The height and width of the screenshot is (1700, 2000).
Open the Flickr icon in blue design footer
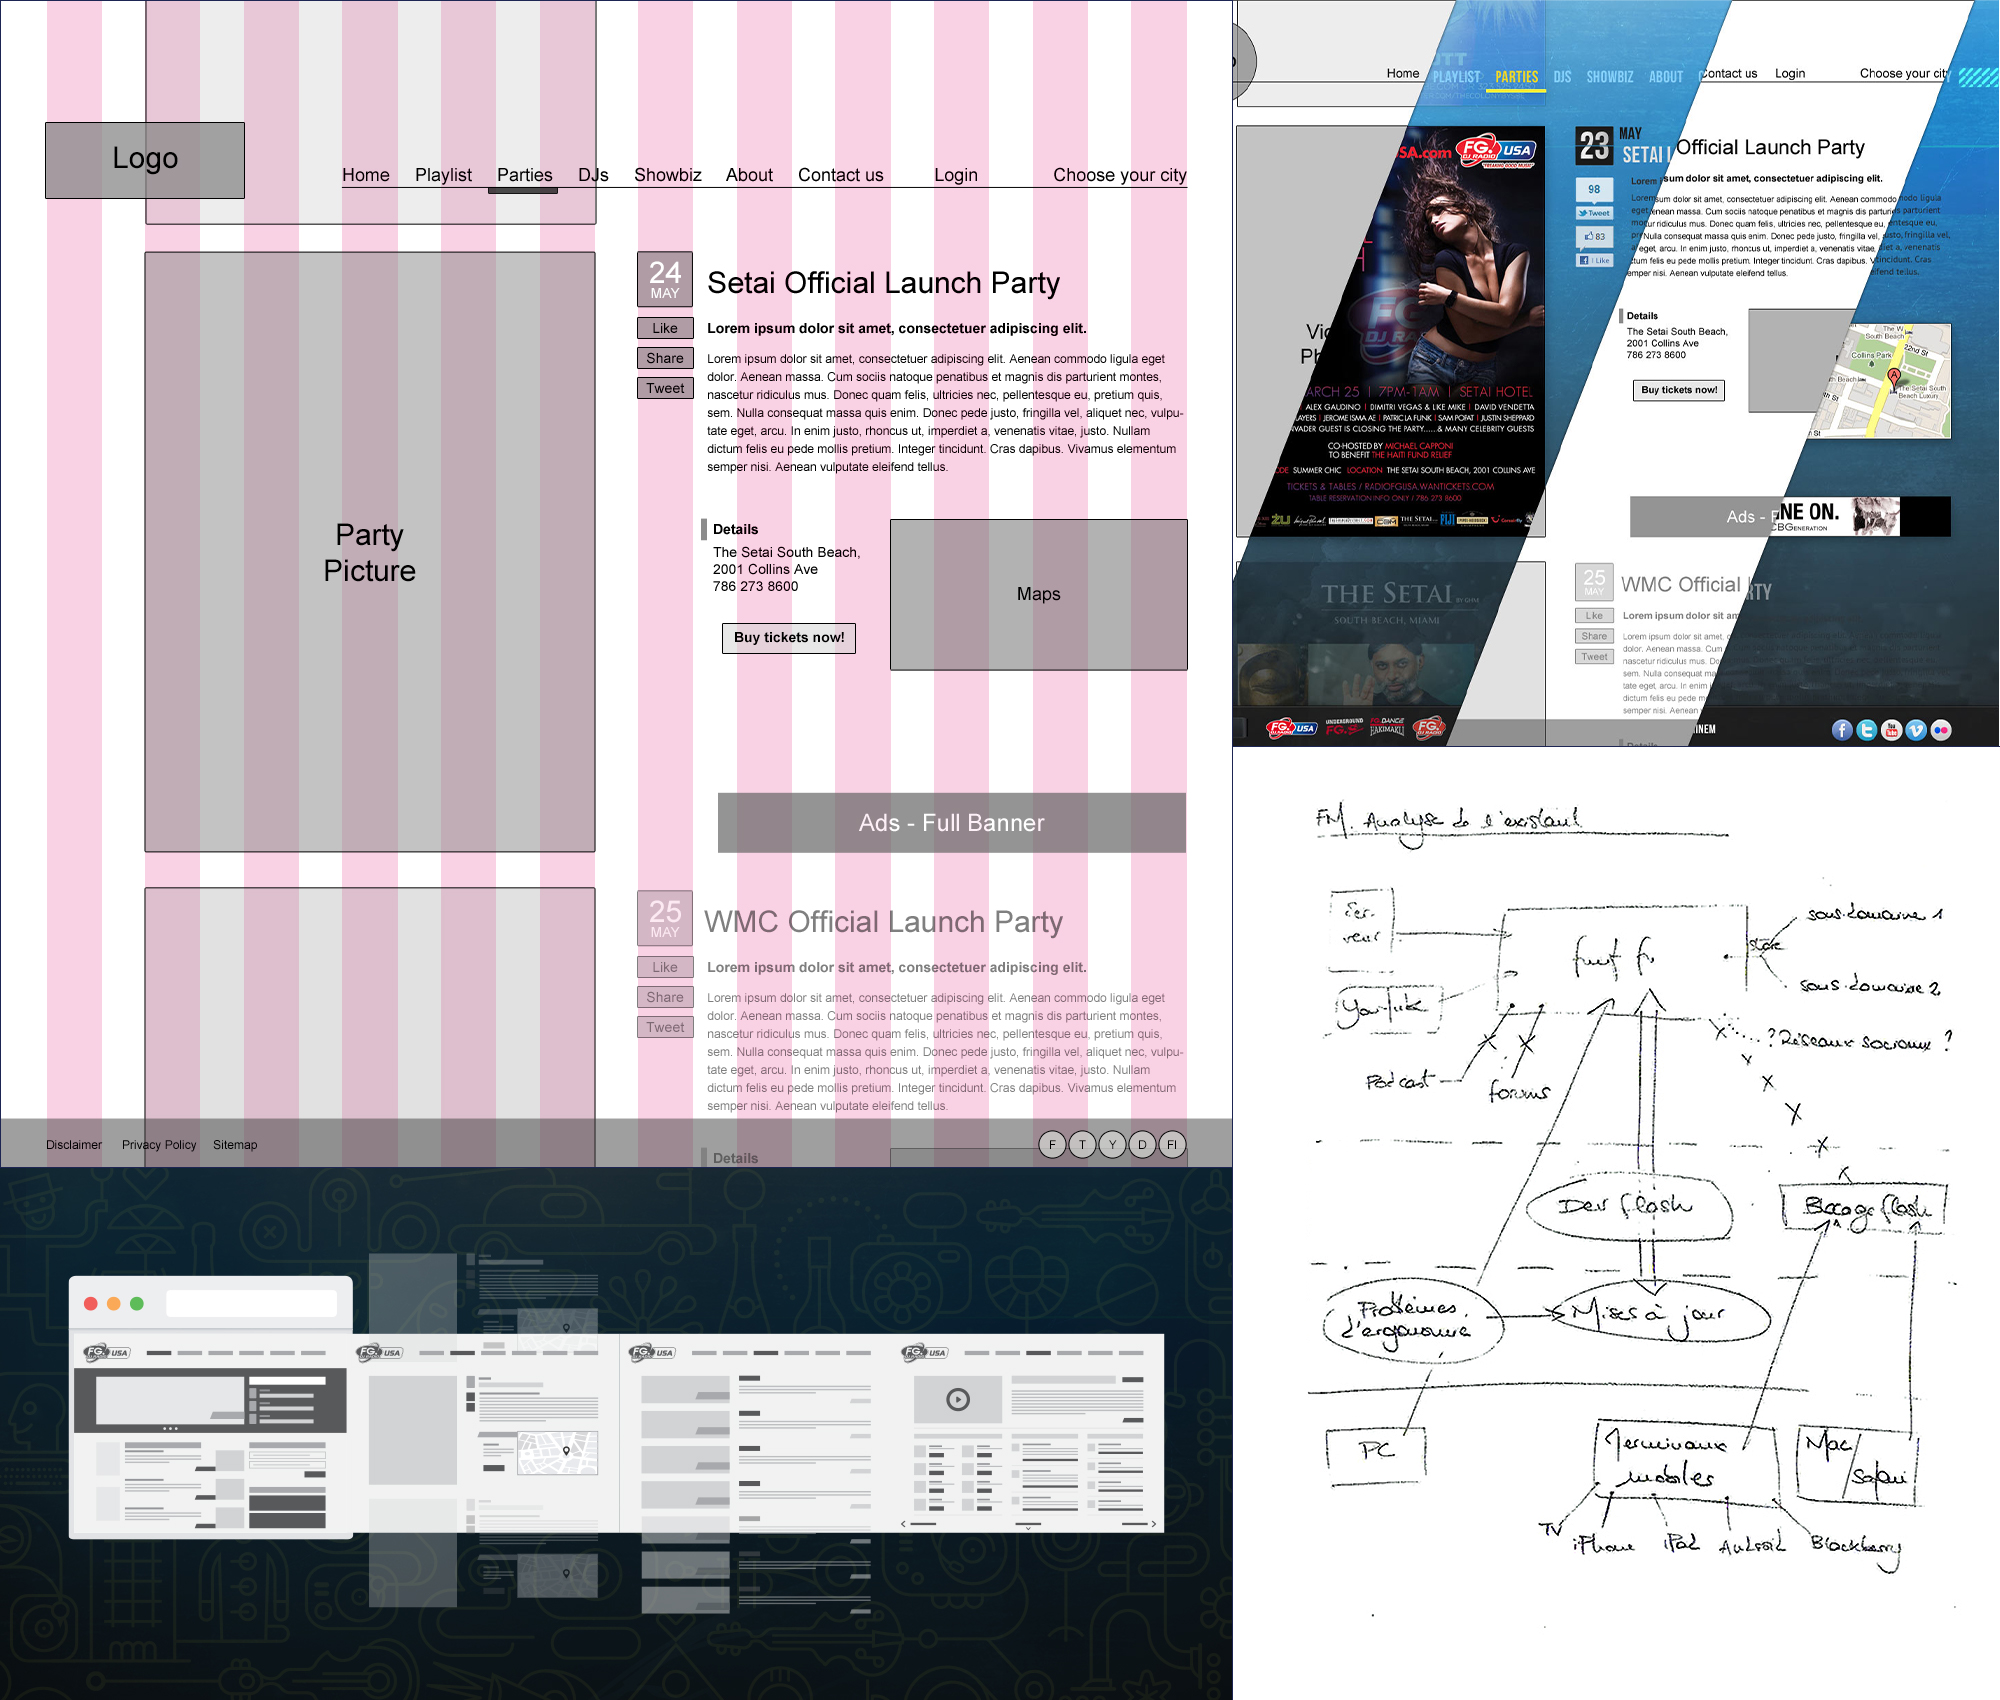(x=1941, y=730)
